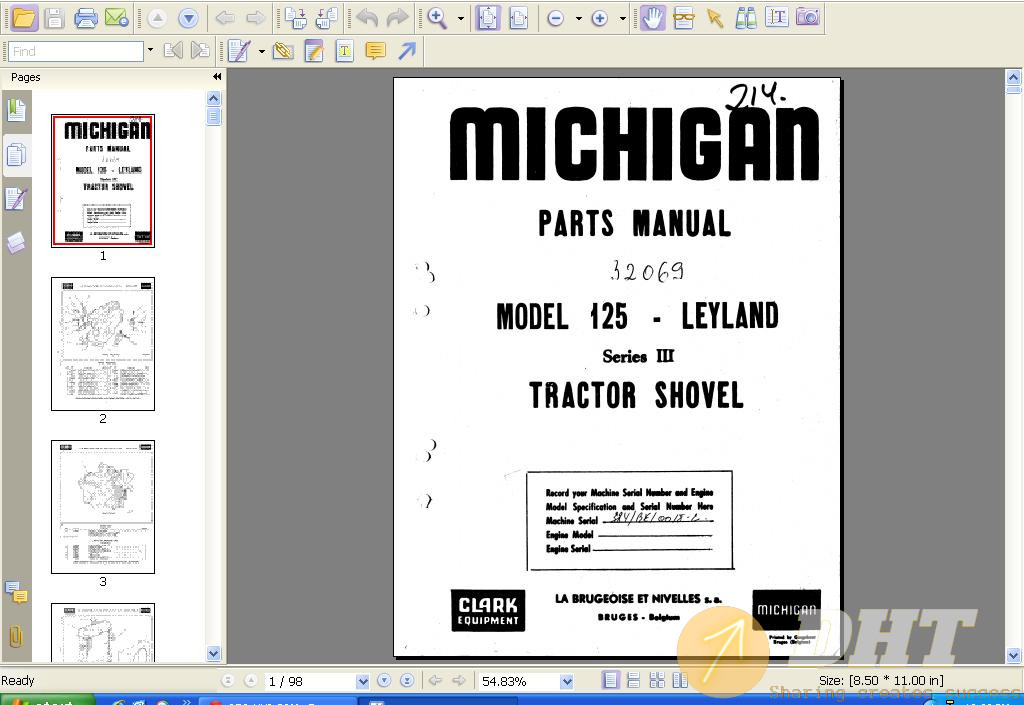
Task: Go to next view with the right arrow icon
Action: coord(255,18)
